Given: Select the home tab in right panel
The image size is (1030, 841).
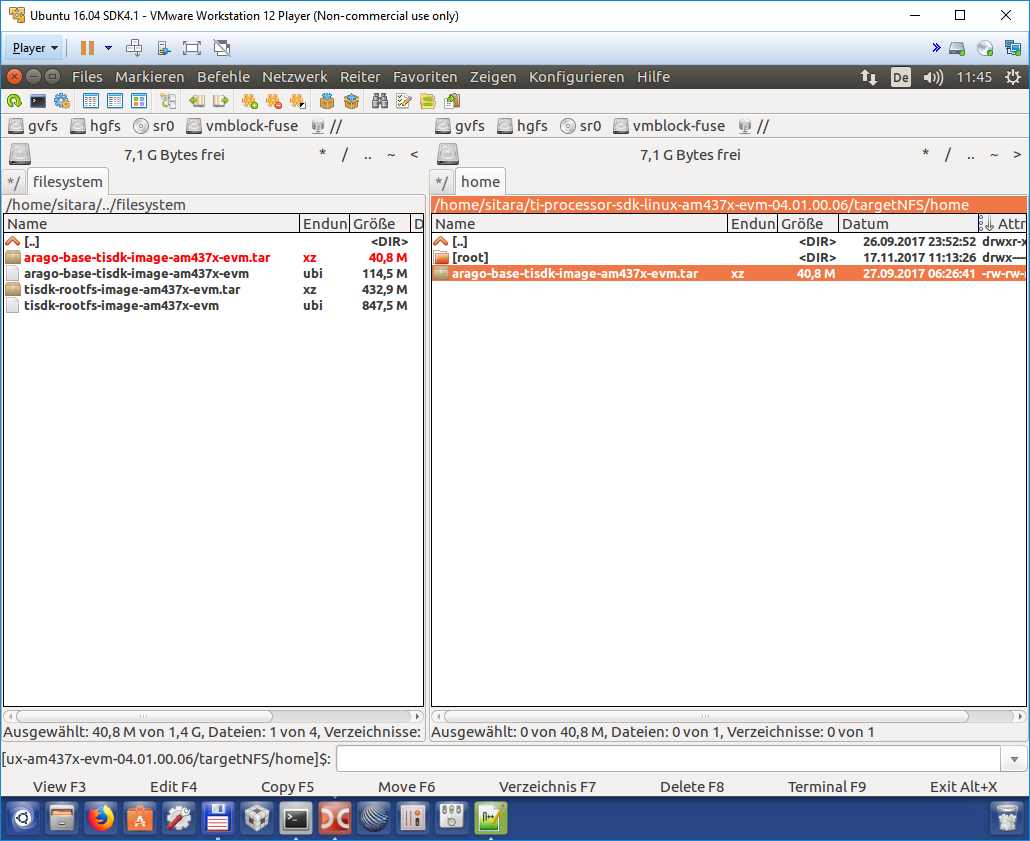Looking at the screenshot, I should (x=480, y=182).
